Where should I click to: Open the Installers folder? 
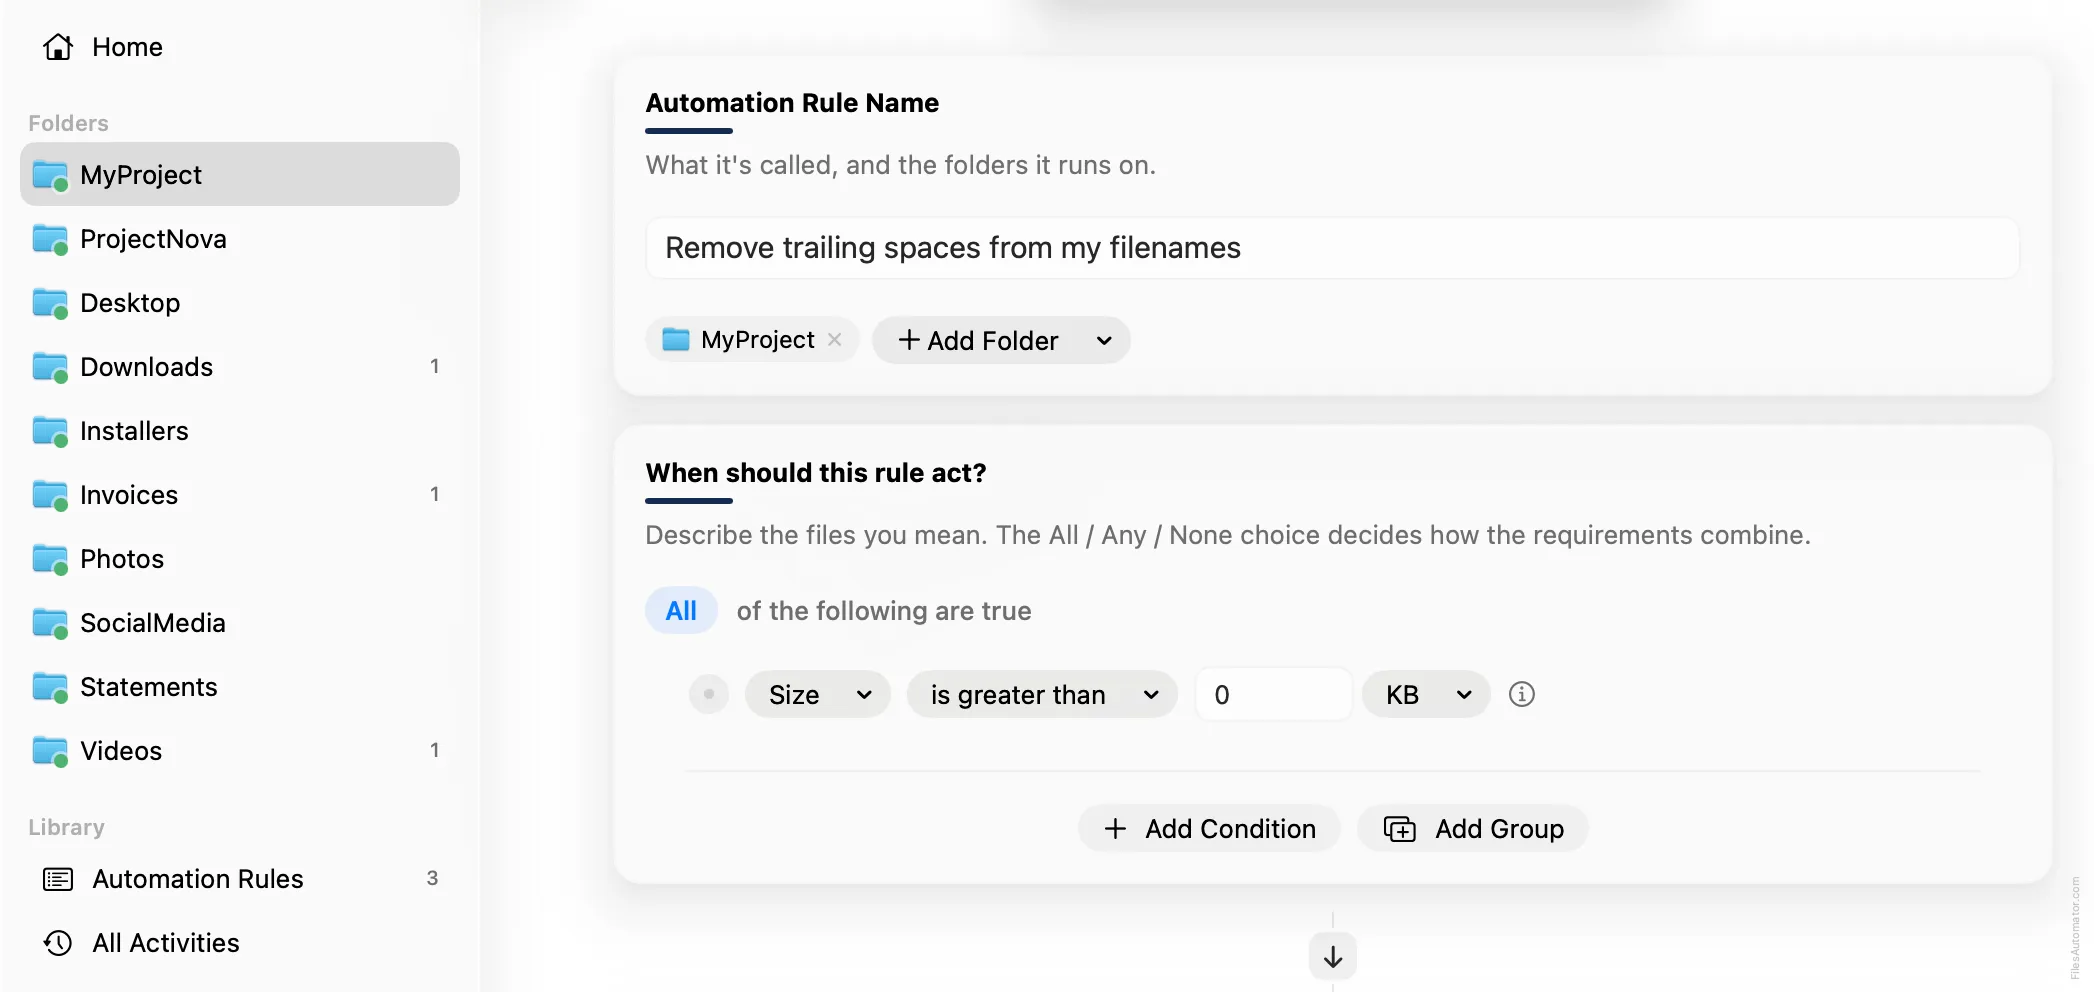tap(240, 431)
